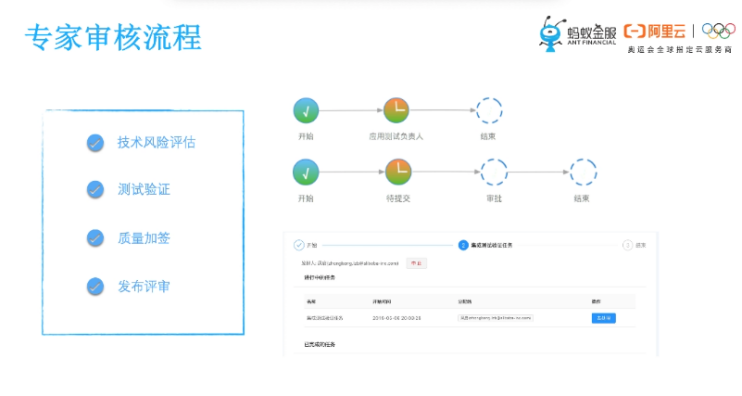Click the small red-text button beside the initiator email
This screenshot has height=396, width=742.
pos(416,263)
